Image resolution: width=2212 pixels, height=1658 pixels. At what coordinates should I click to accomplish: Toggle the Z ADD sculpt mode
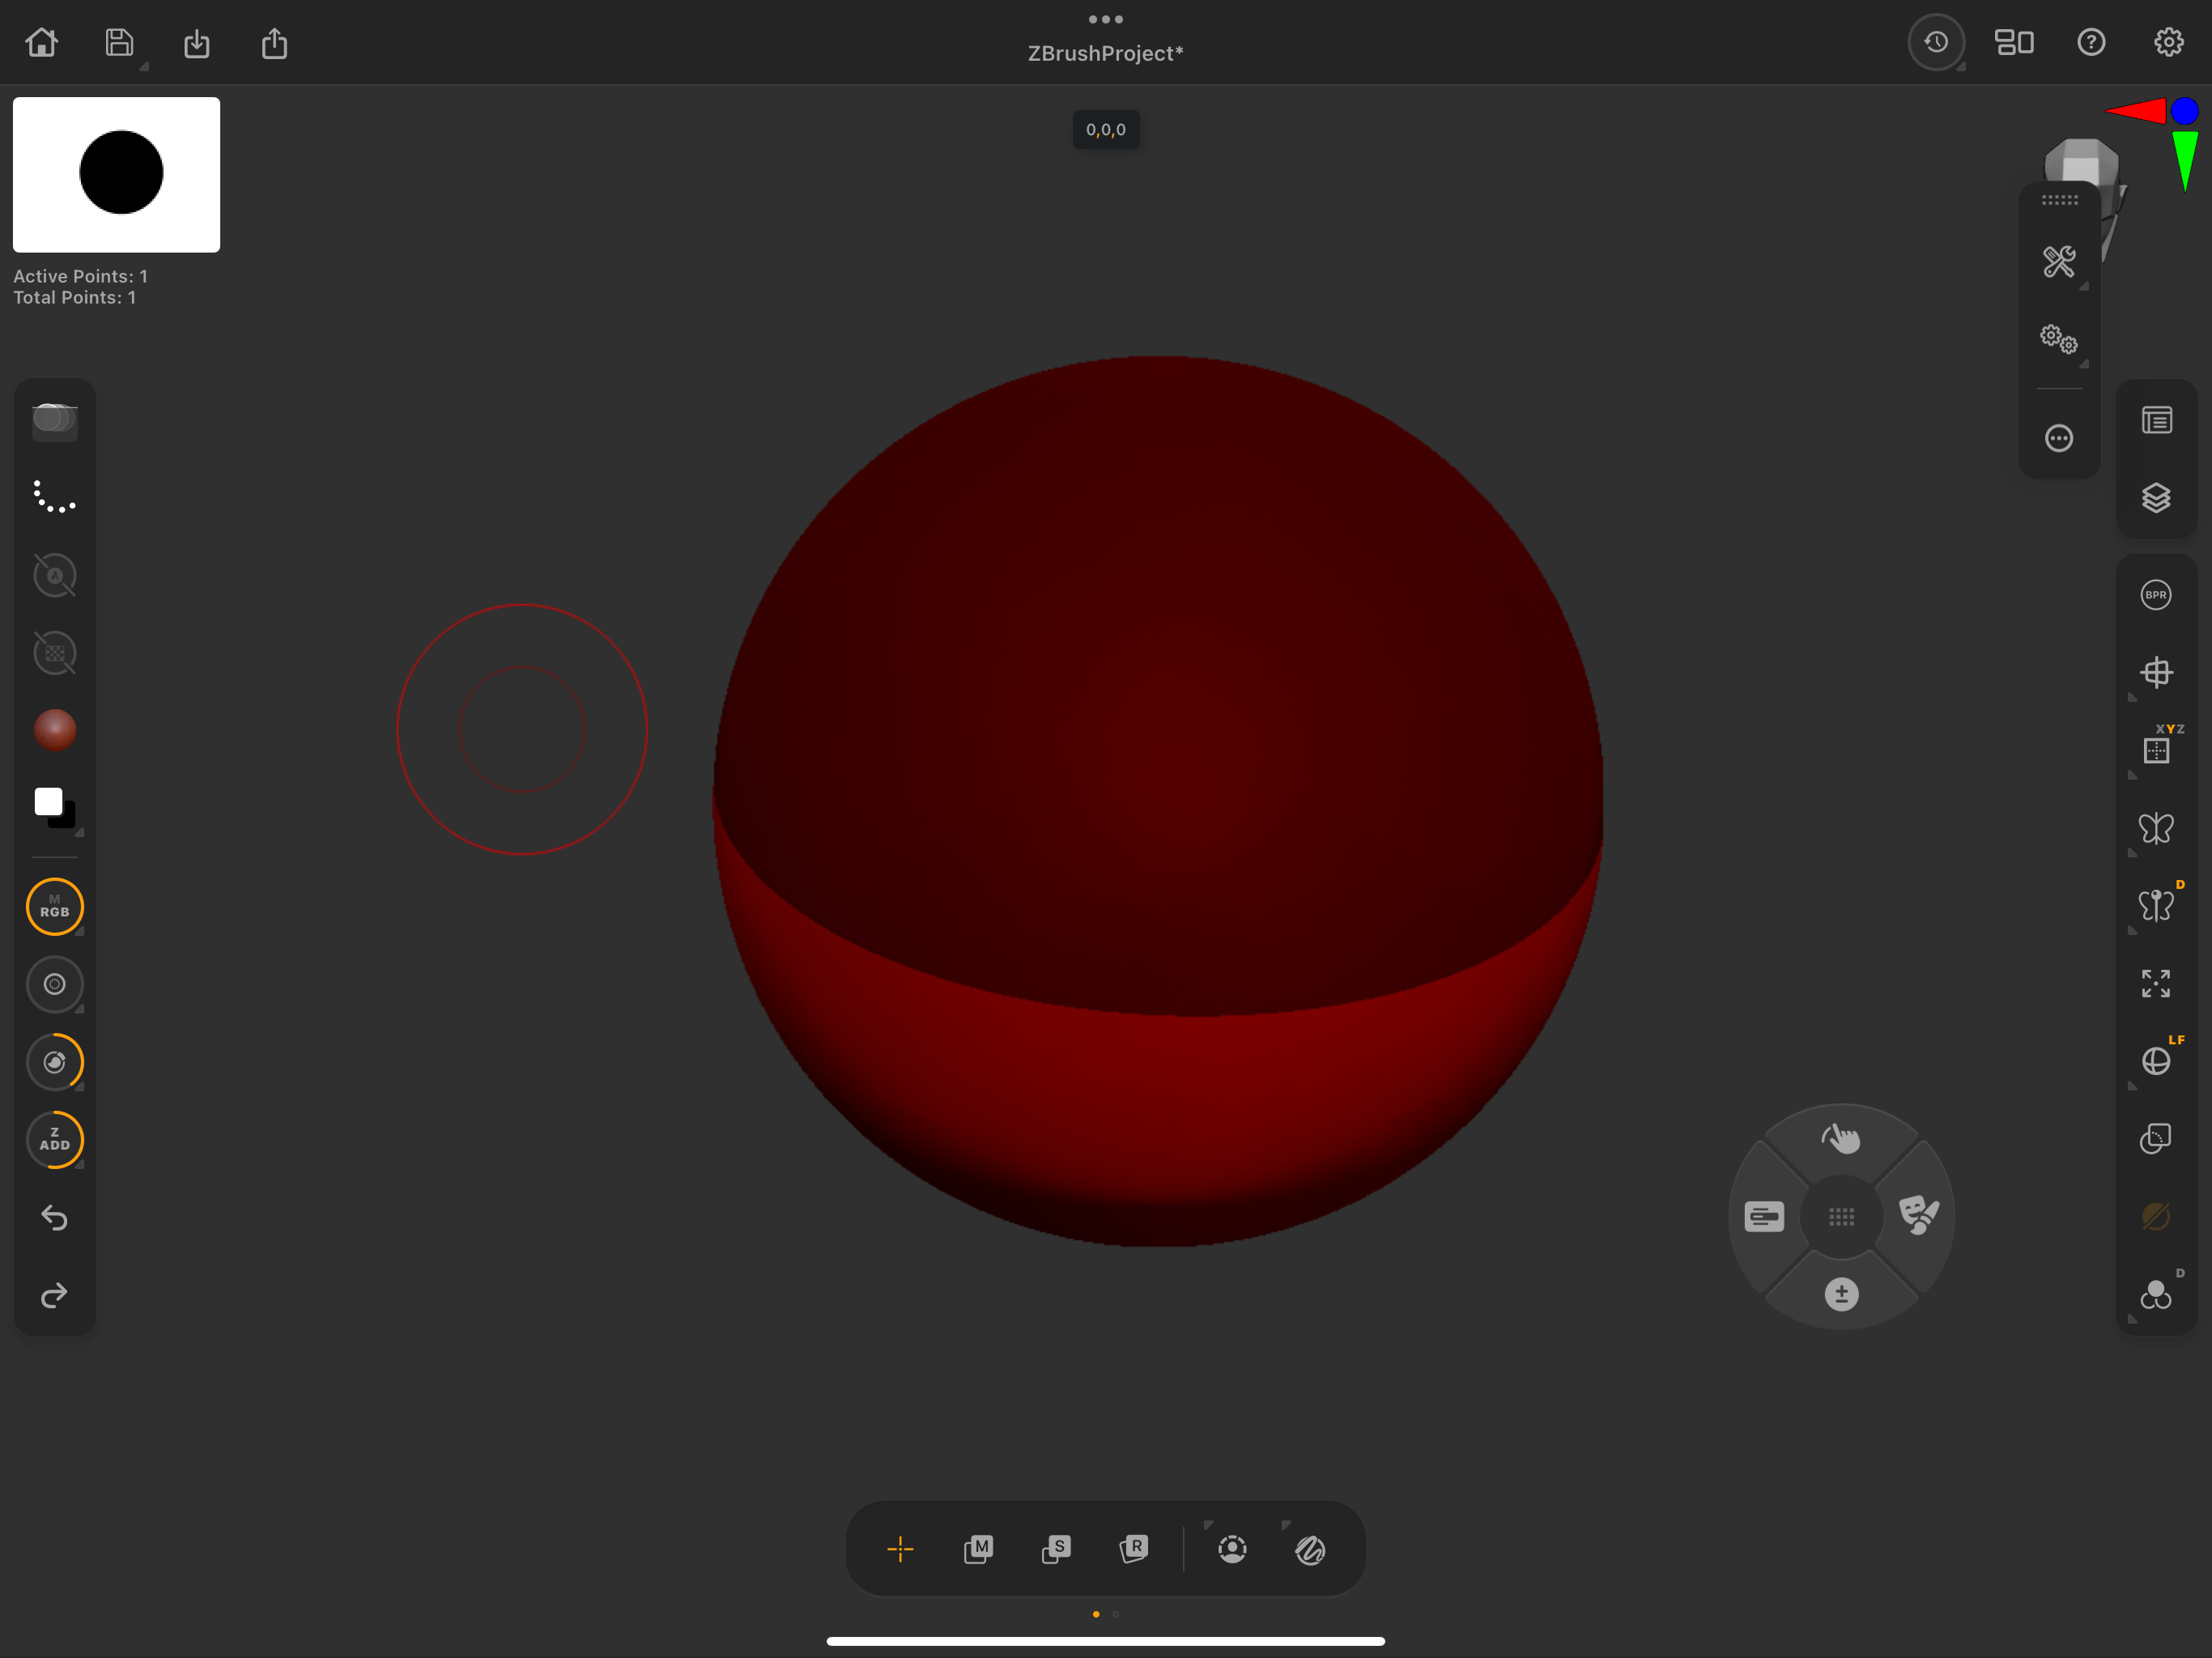[55, 1140]
